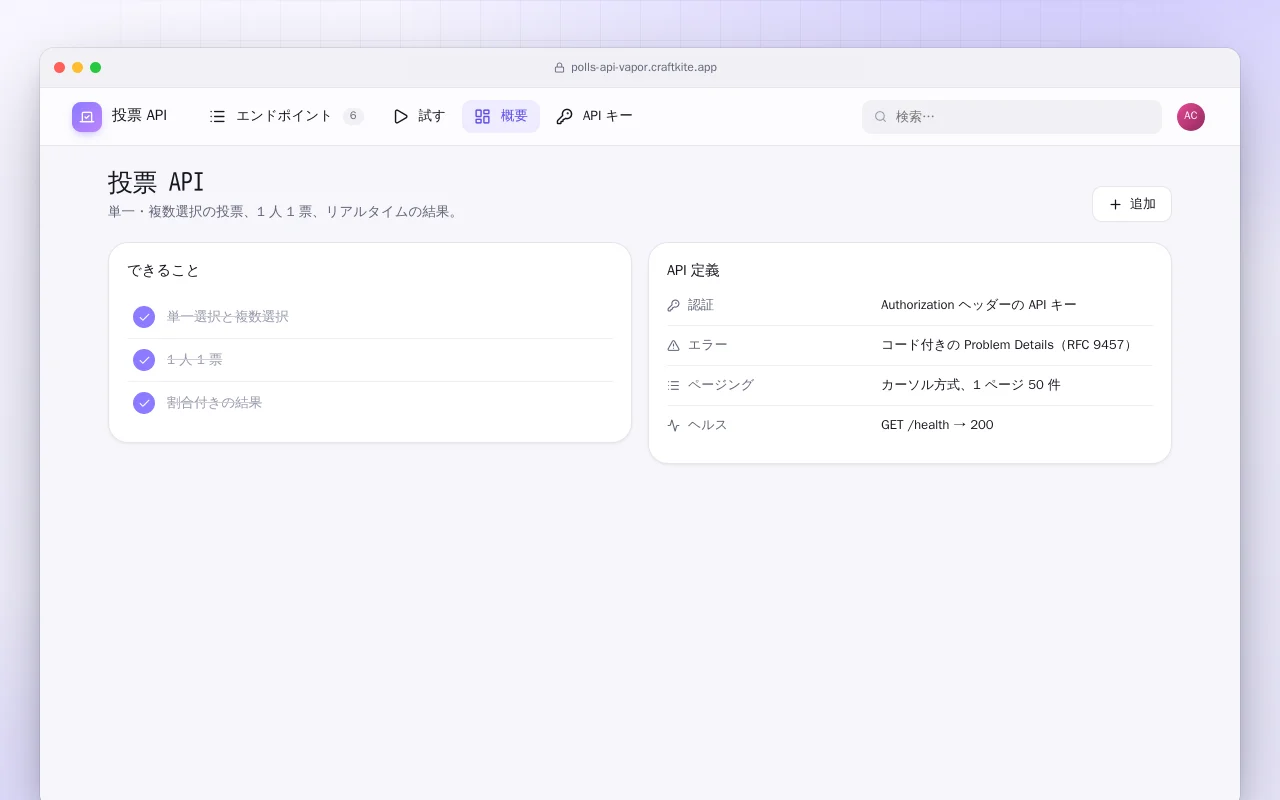Click the 投票 API app logo icon
Viewport: 1280px width, 800px height.
(87, 117)
